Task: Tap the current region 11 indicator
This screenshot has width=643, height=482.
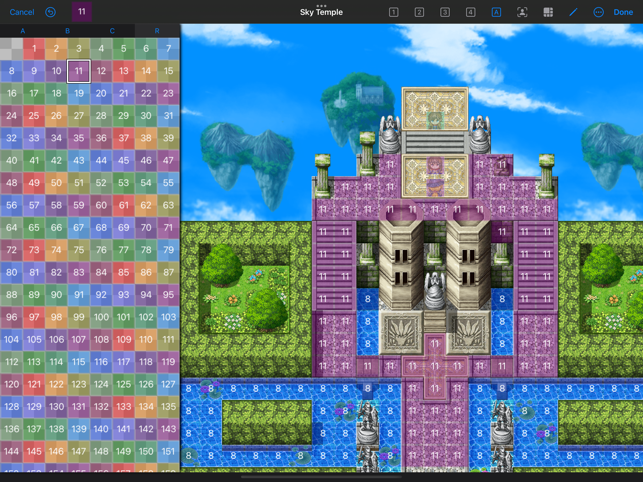Action: click(x=82, y=11)
